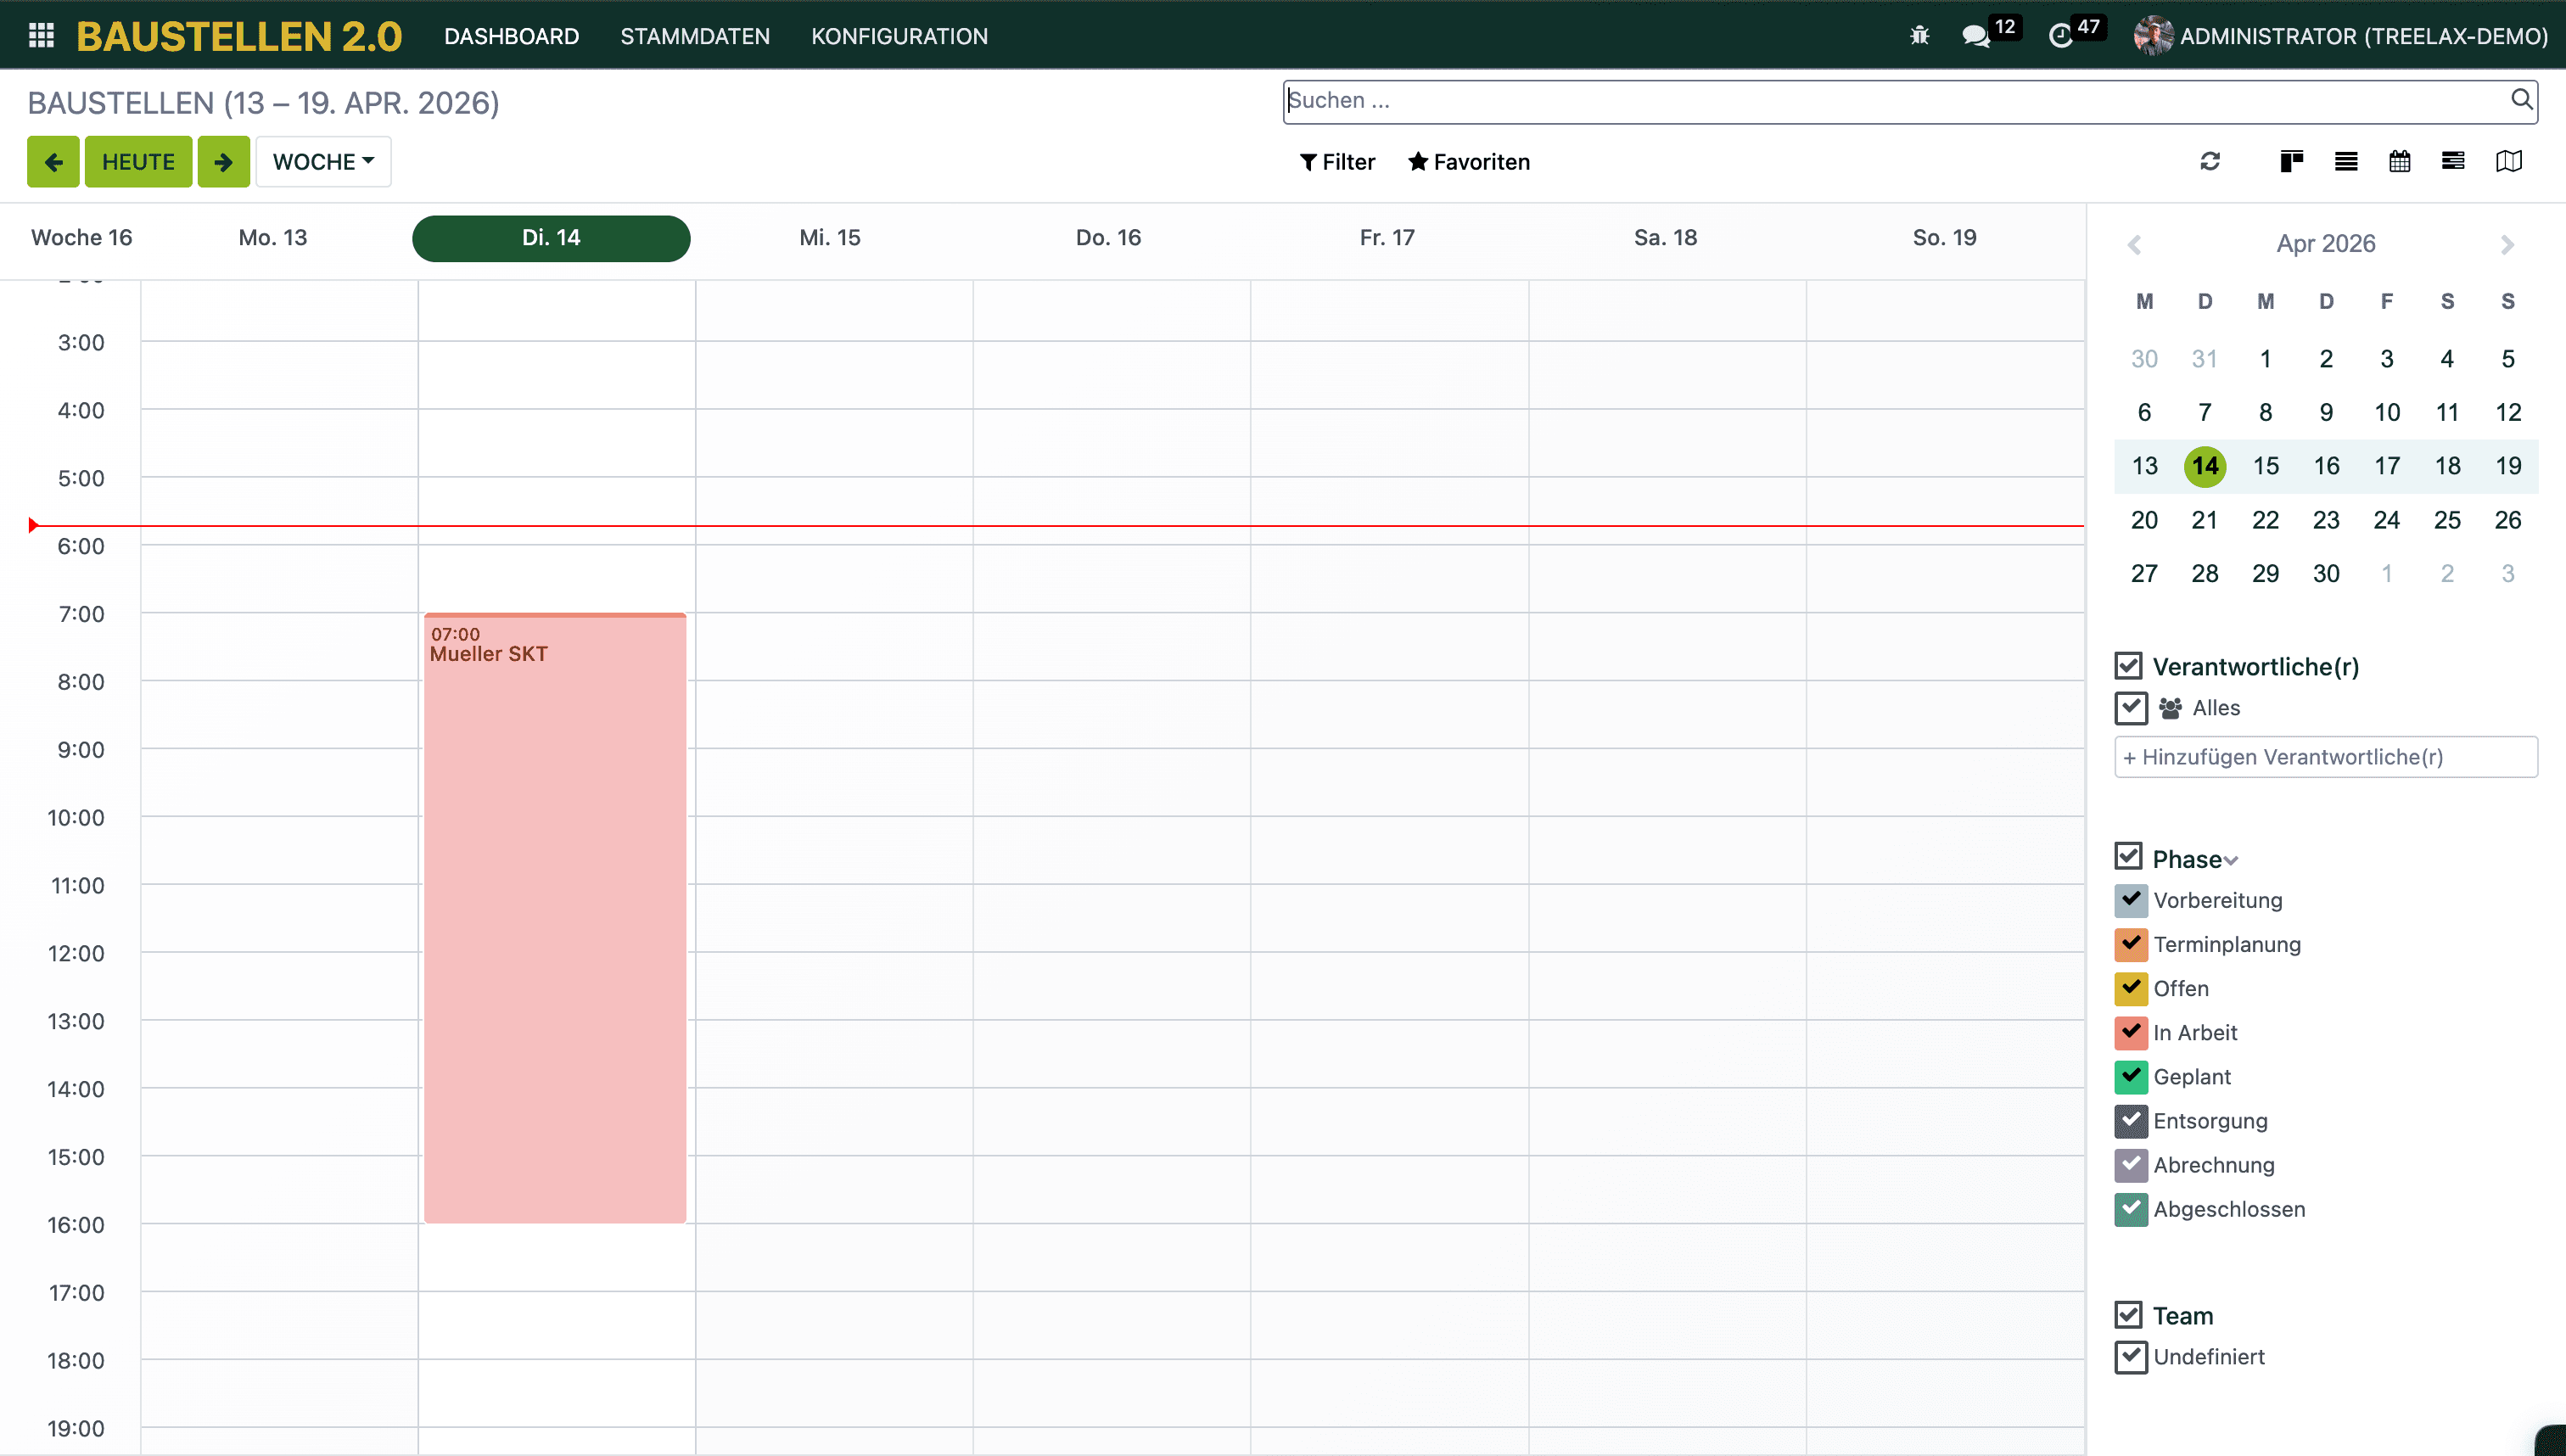Go to the previous week arrow
2566x1456 pixels.
tap(53, 162)
